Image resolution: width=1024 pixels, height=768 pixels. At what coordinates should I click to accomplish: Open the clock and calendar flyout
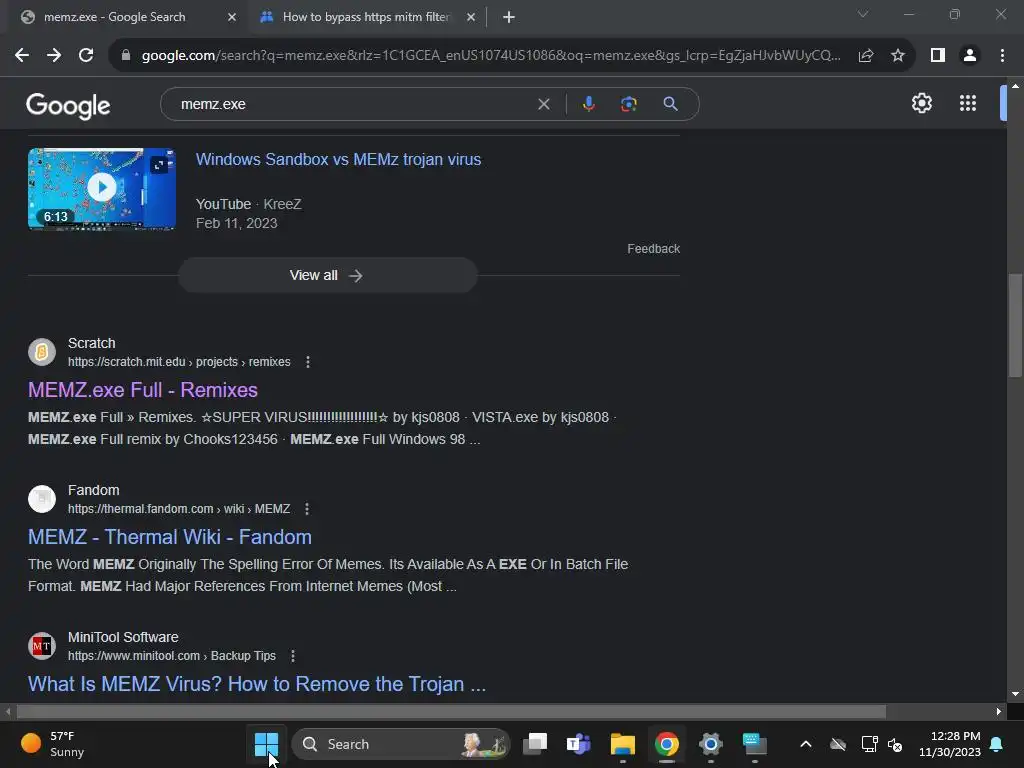point(950,744)
